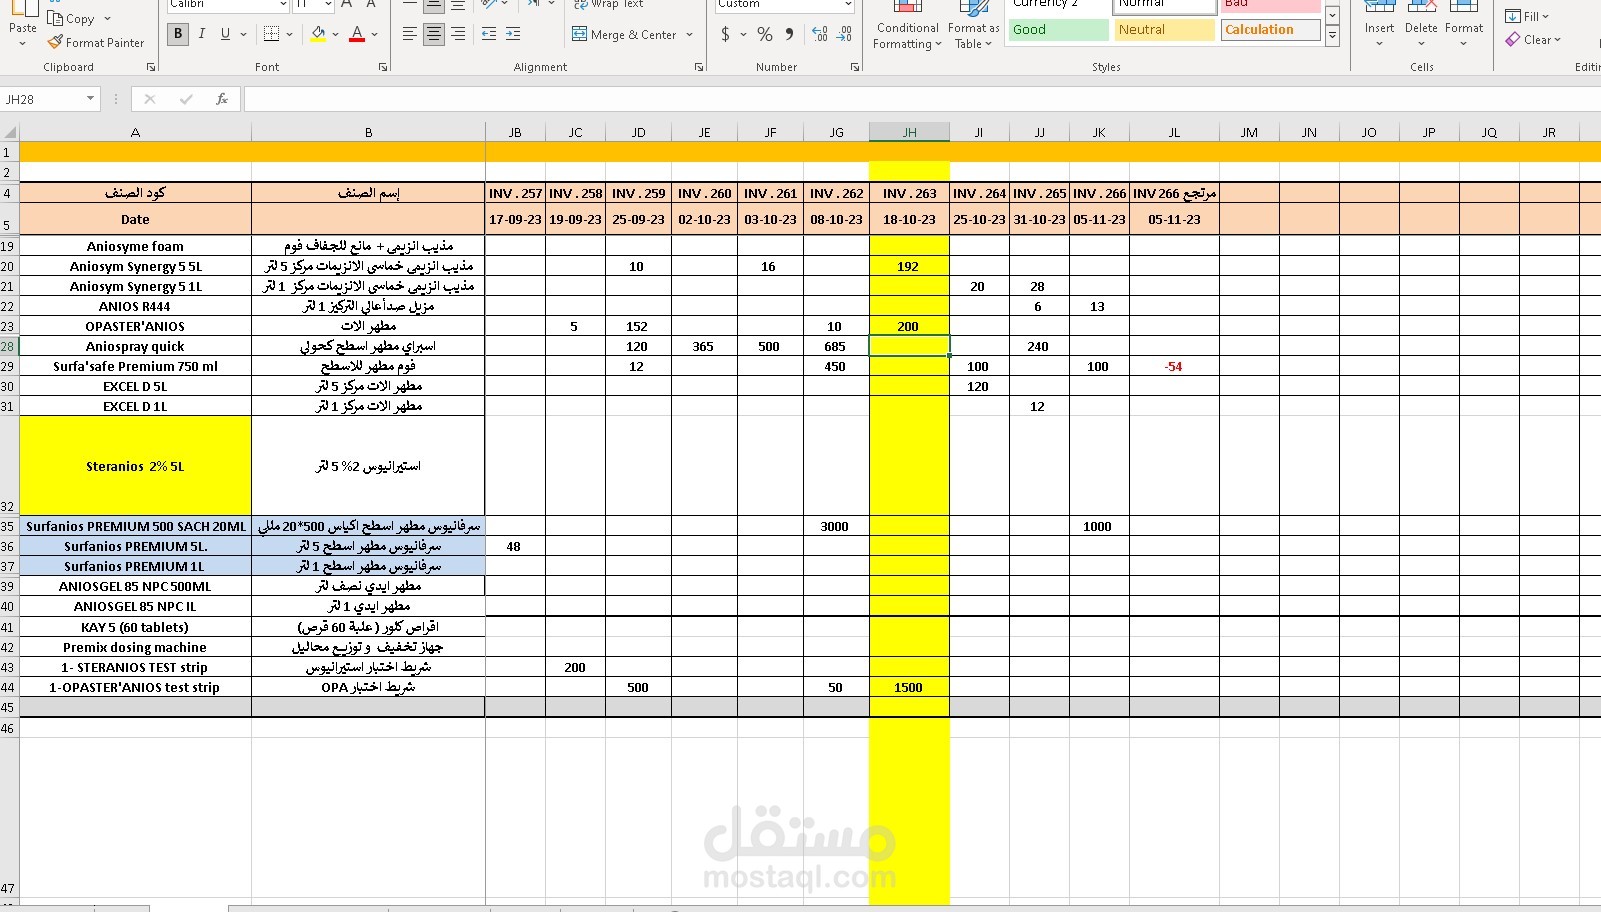Open the Underline style dropdown arrow
The image size is (1601, 912).
click(x=243, y=34)
